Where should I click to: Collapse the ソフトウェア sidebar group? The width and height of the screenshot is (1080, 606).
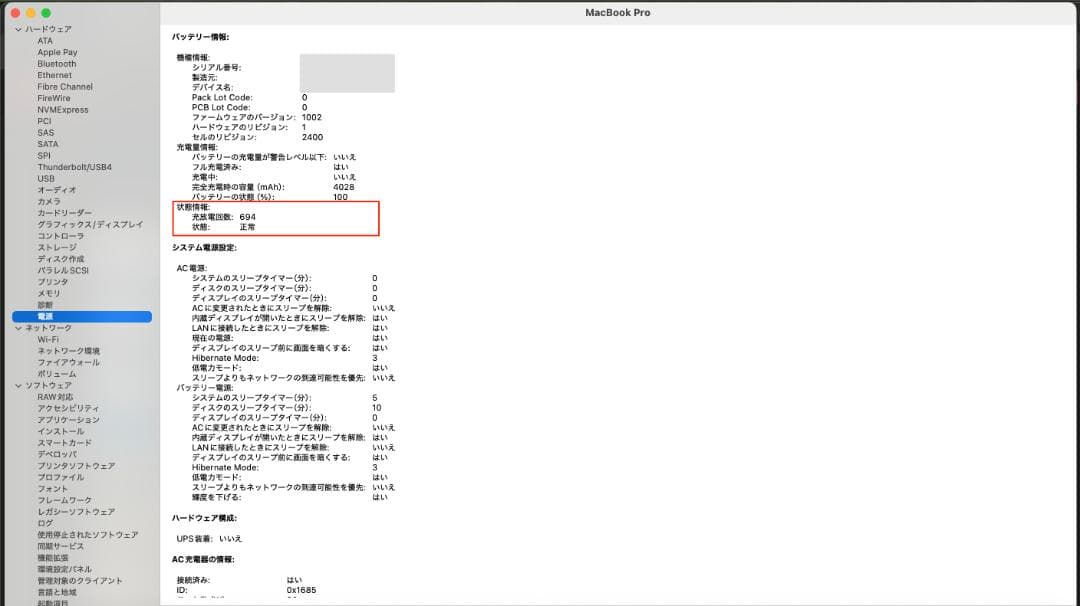click(19, 386)
